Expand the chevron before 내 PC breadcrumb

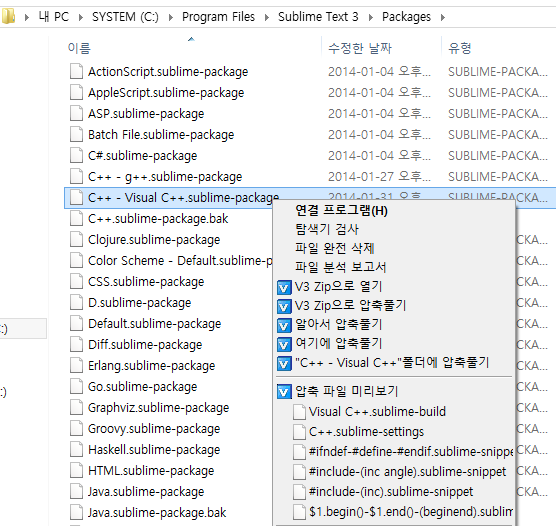point(27,17)
